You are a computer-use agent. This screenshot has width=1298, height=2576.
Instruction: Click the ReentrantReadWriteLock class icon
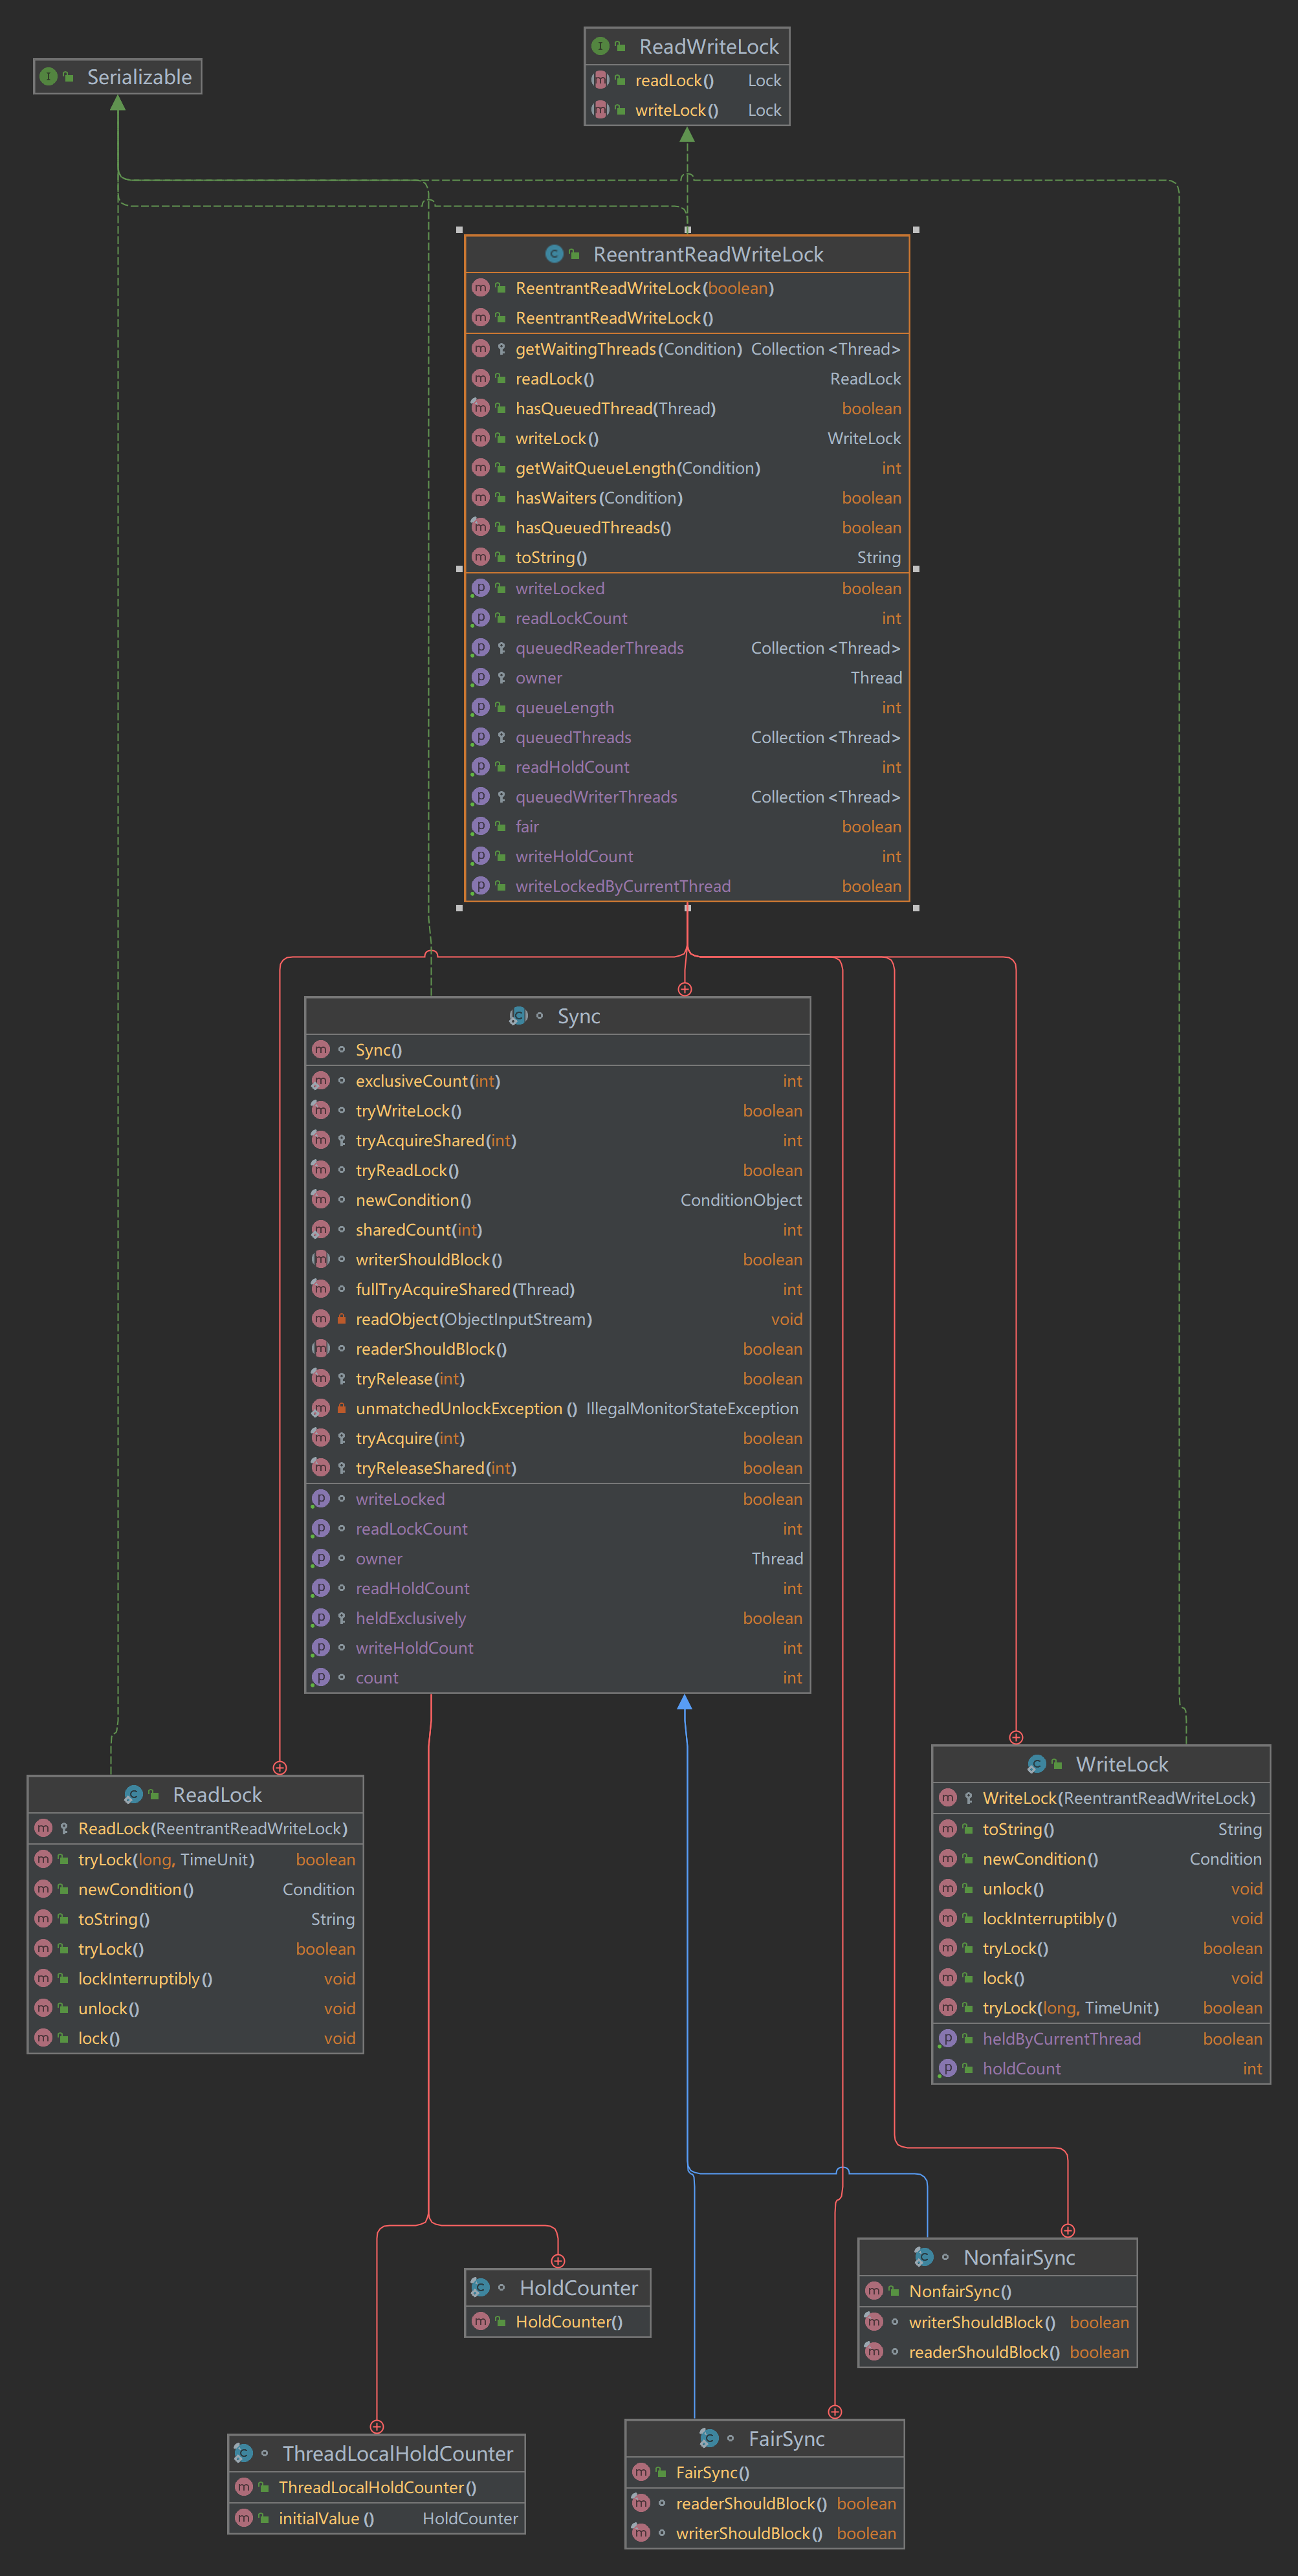tap(554, 254)
